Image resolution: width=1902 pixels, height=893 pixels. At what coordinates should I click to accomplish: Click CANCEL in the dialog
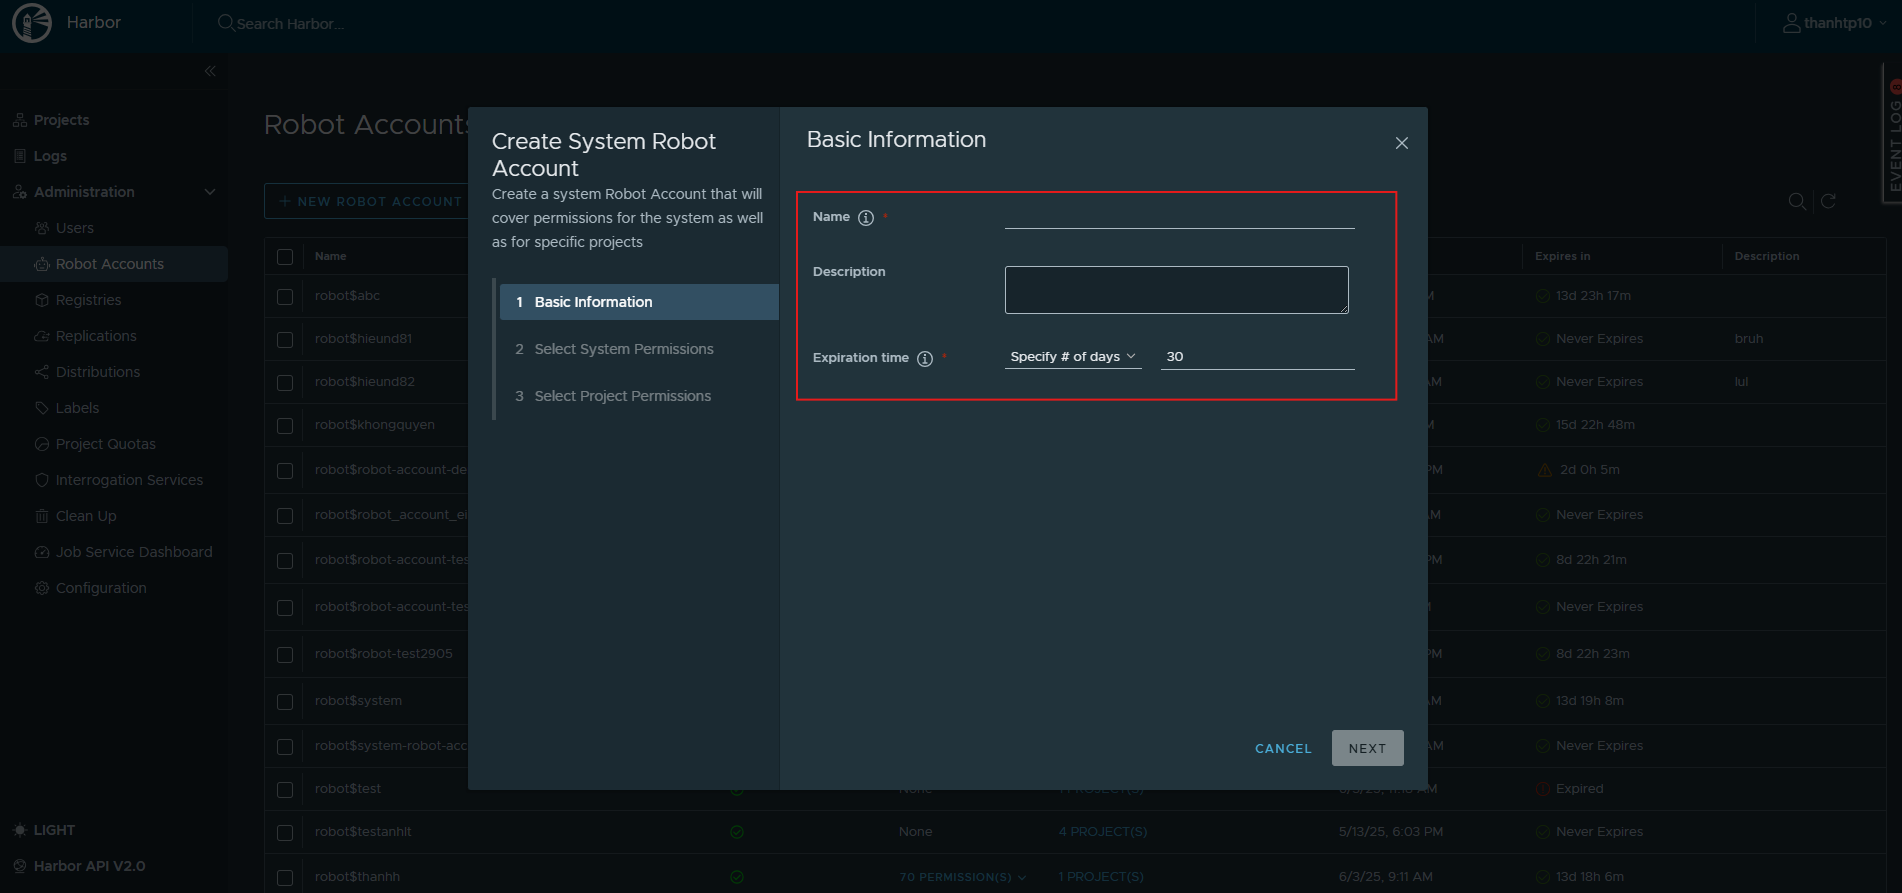[1282, 748]
